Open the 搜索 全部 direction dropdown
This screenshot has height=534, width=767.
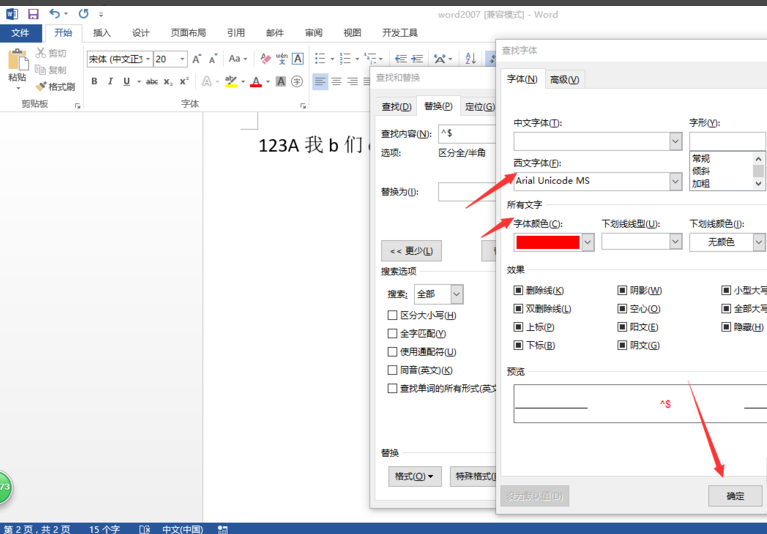pyautogui.click(x=456, y=294)
